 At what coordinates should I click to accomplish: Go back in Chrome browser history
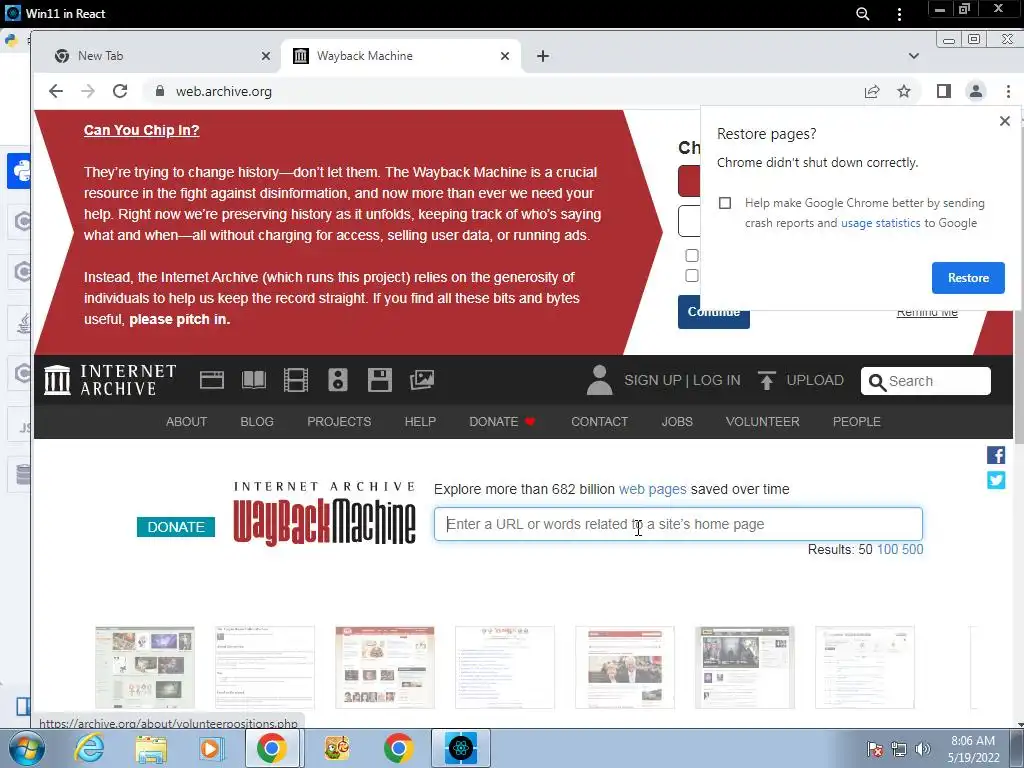[56, 91]
